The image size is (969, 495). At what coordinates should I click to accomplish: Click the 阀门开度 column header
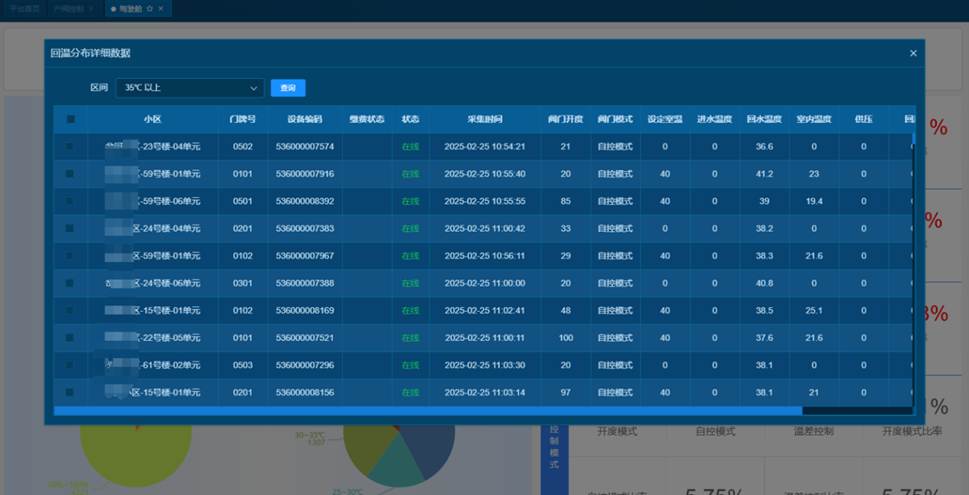[565, 119]
